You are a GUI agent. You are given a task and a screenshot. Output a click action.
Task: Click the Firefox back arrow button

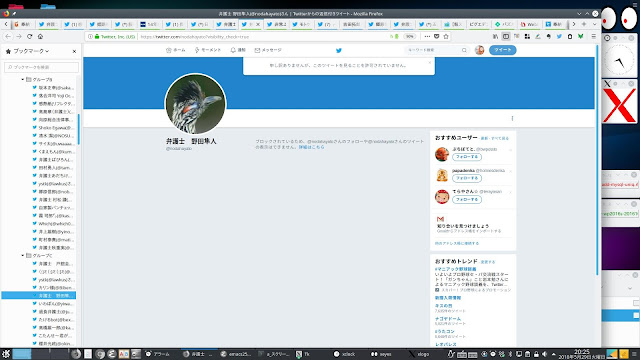[8, 36]
